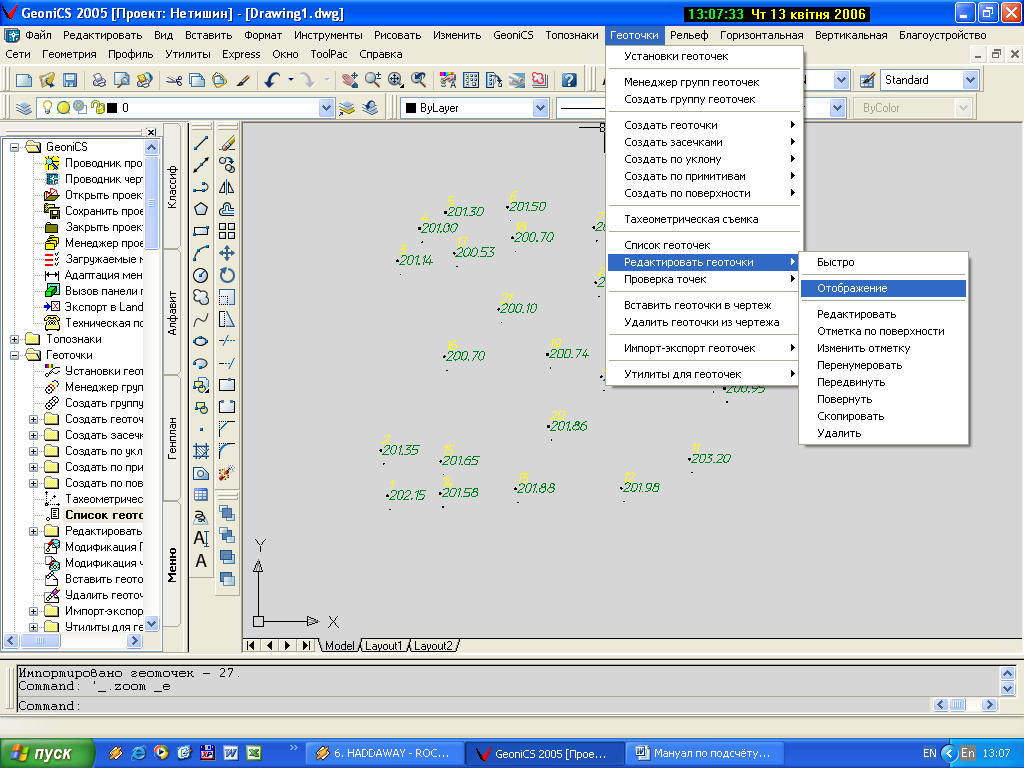This screenshot has height=768, width=1024.
Task: Open the Алфавит side tab
Action: click(172, 312)
